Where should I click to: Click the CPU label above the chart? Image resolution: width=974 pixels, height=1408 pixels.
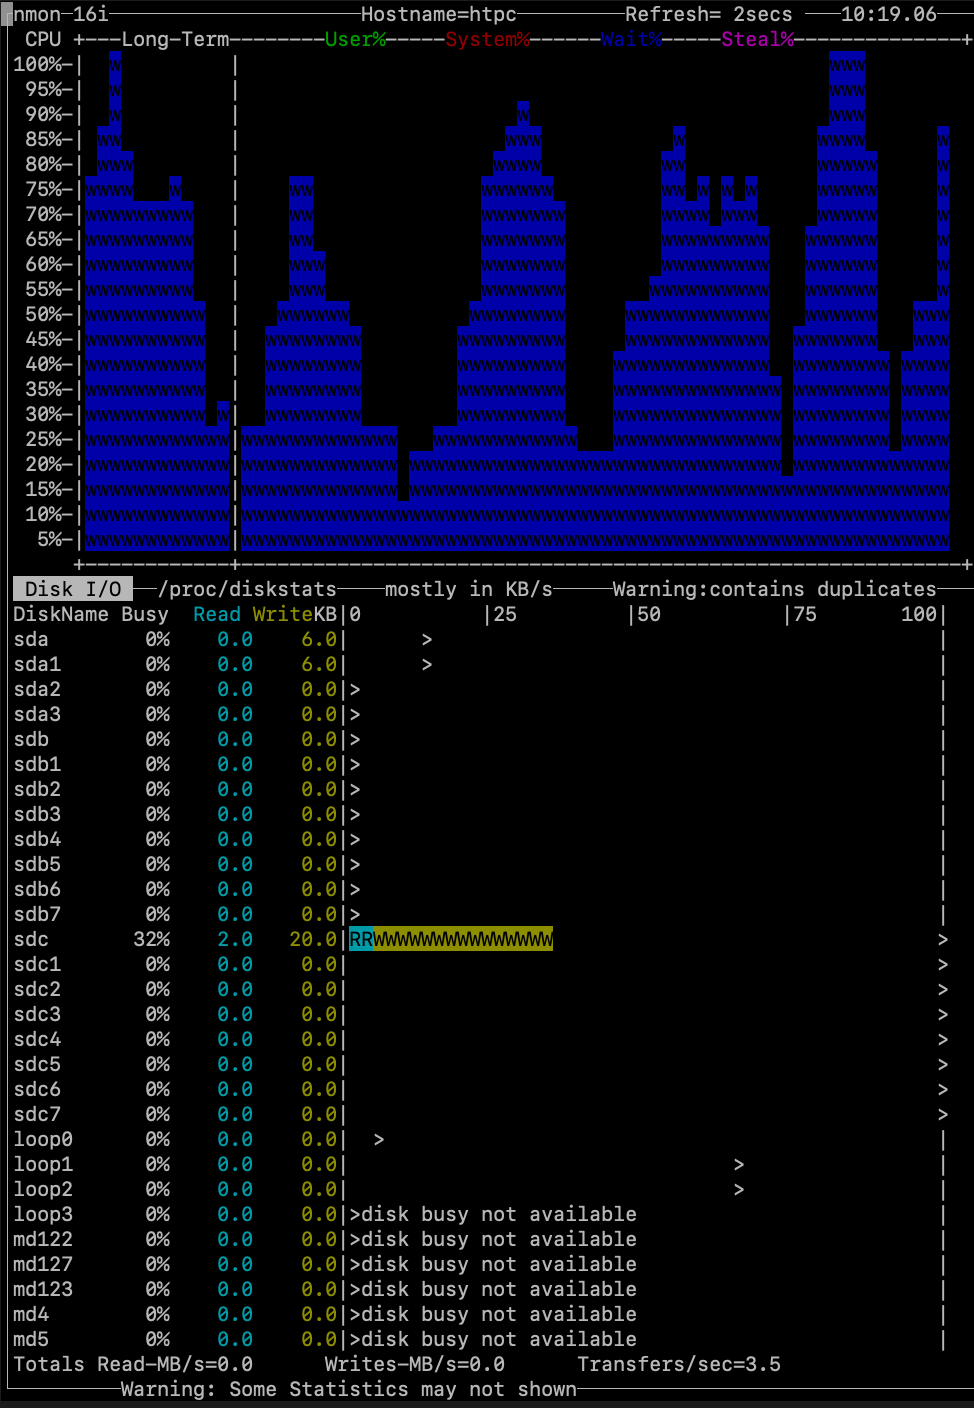coord(42,40)
